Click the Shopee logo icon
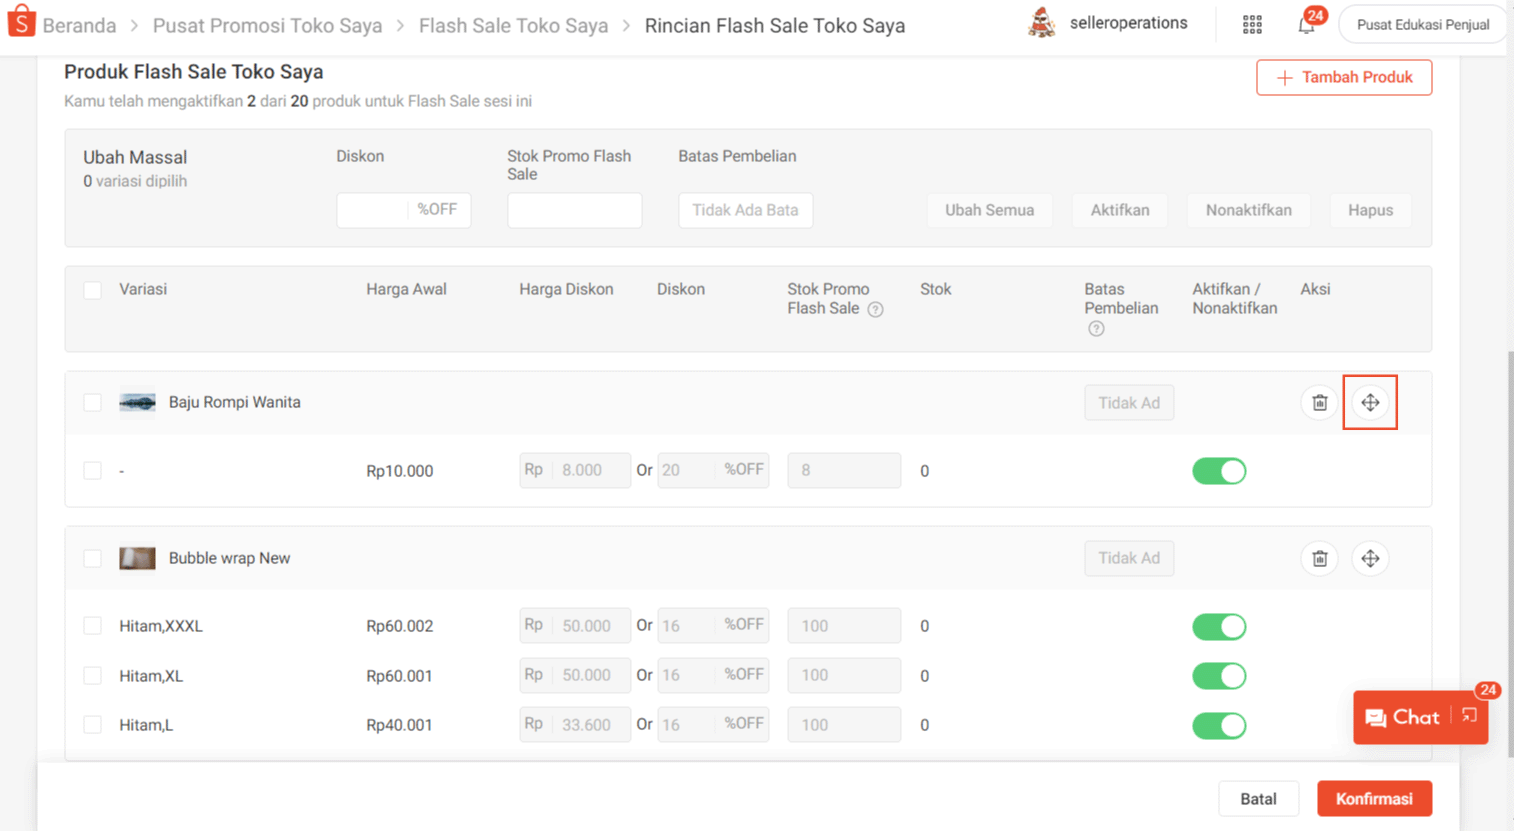The width and height of the screenshot is (1514, 831). (x=21, y=22)
